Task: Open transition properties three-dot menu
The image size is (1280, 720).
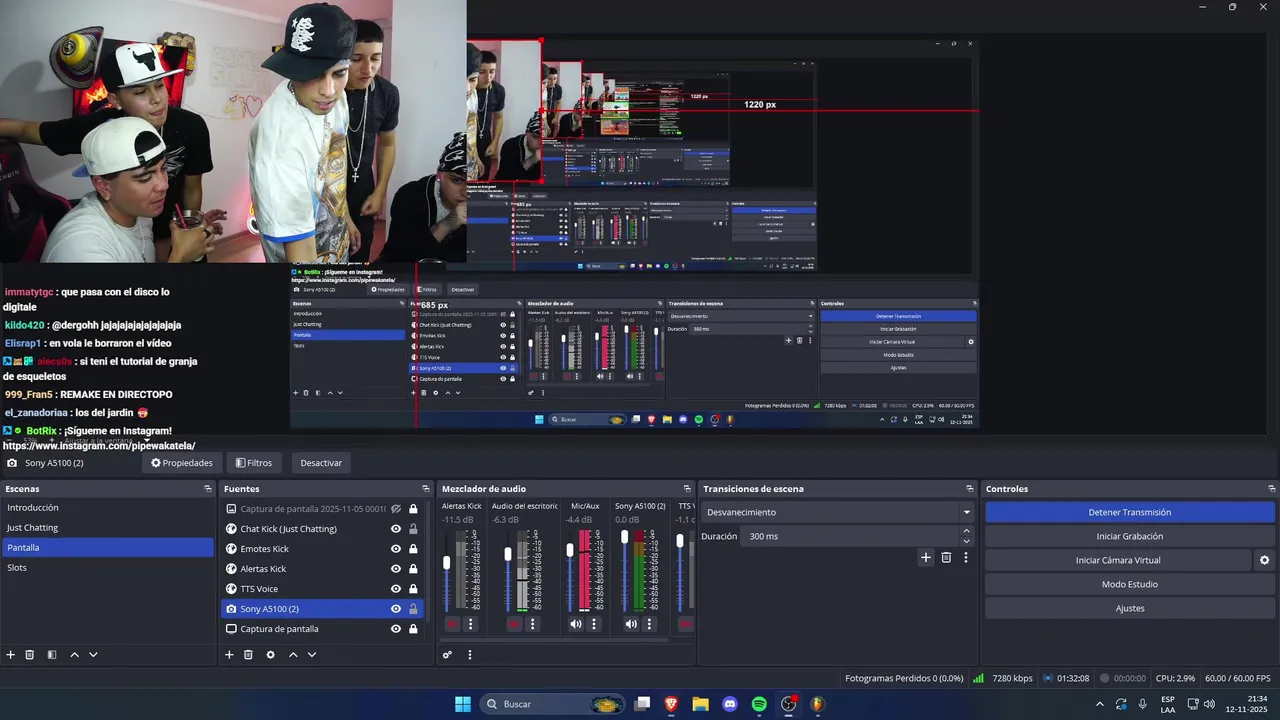Action: (966, 558)
